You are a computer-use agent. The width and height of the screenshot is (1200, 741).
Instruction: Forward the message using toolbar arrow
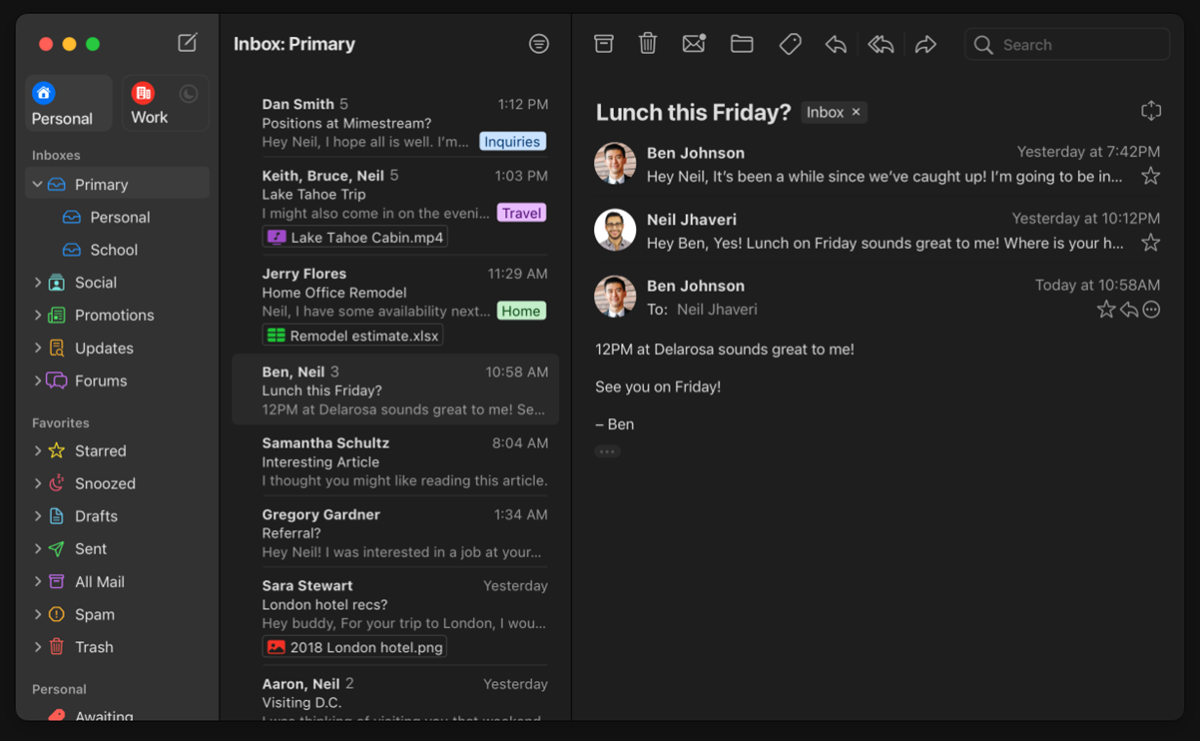(926, 44)
